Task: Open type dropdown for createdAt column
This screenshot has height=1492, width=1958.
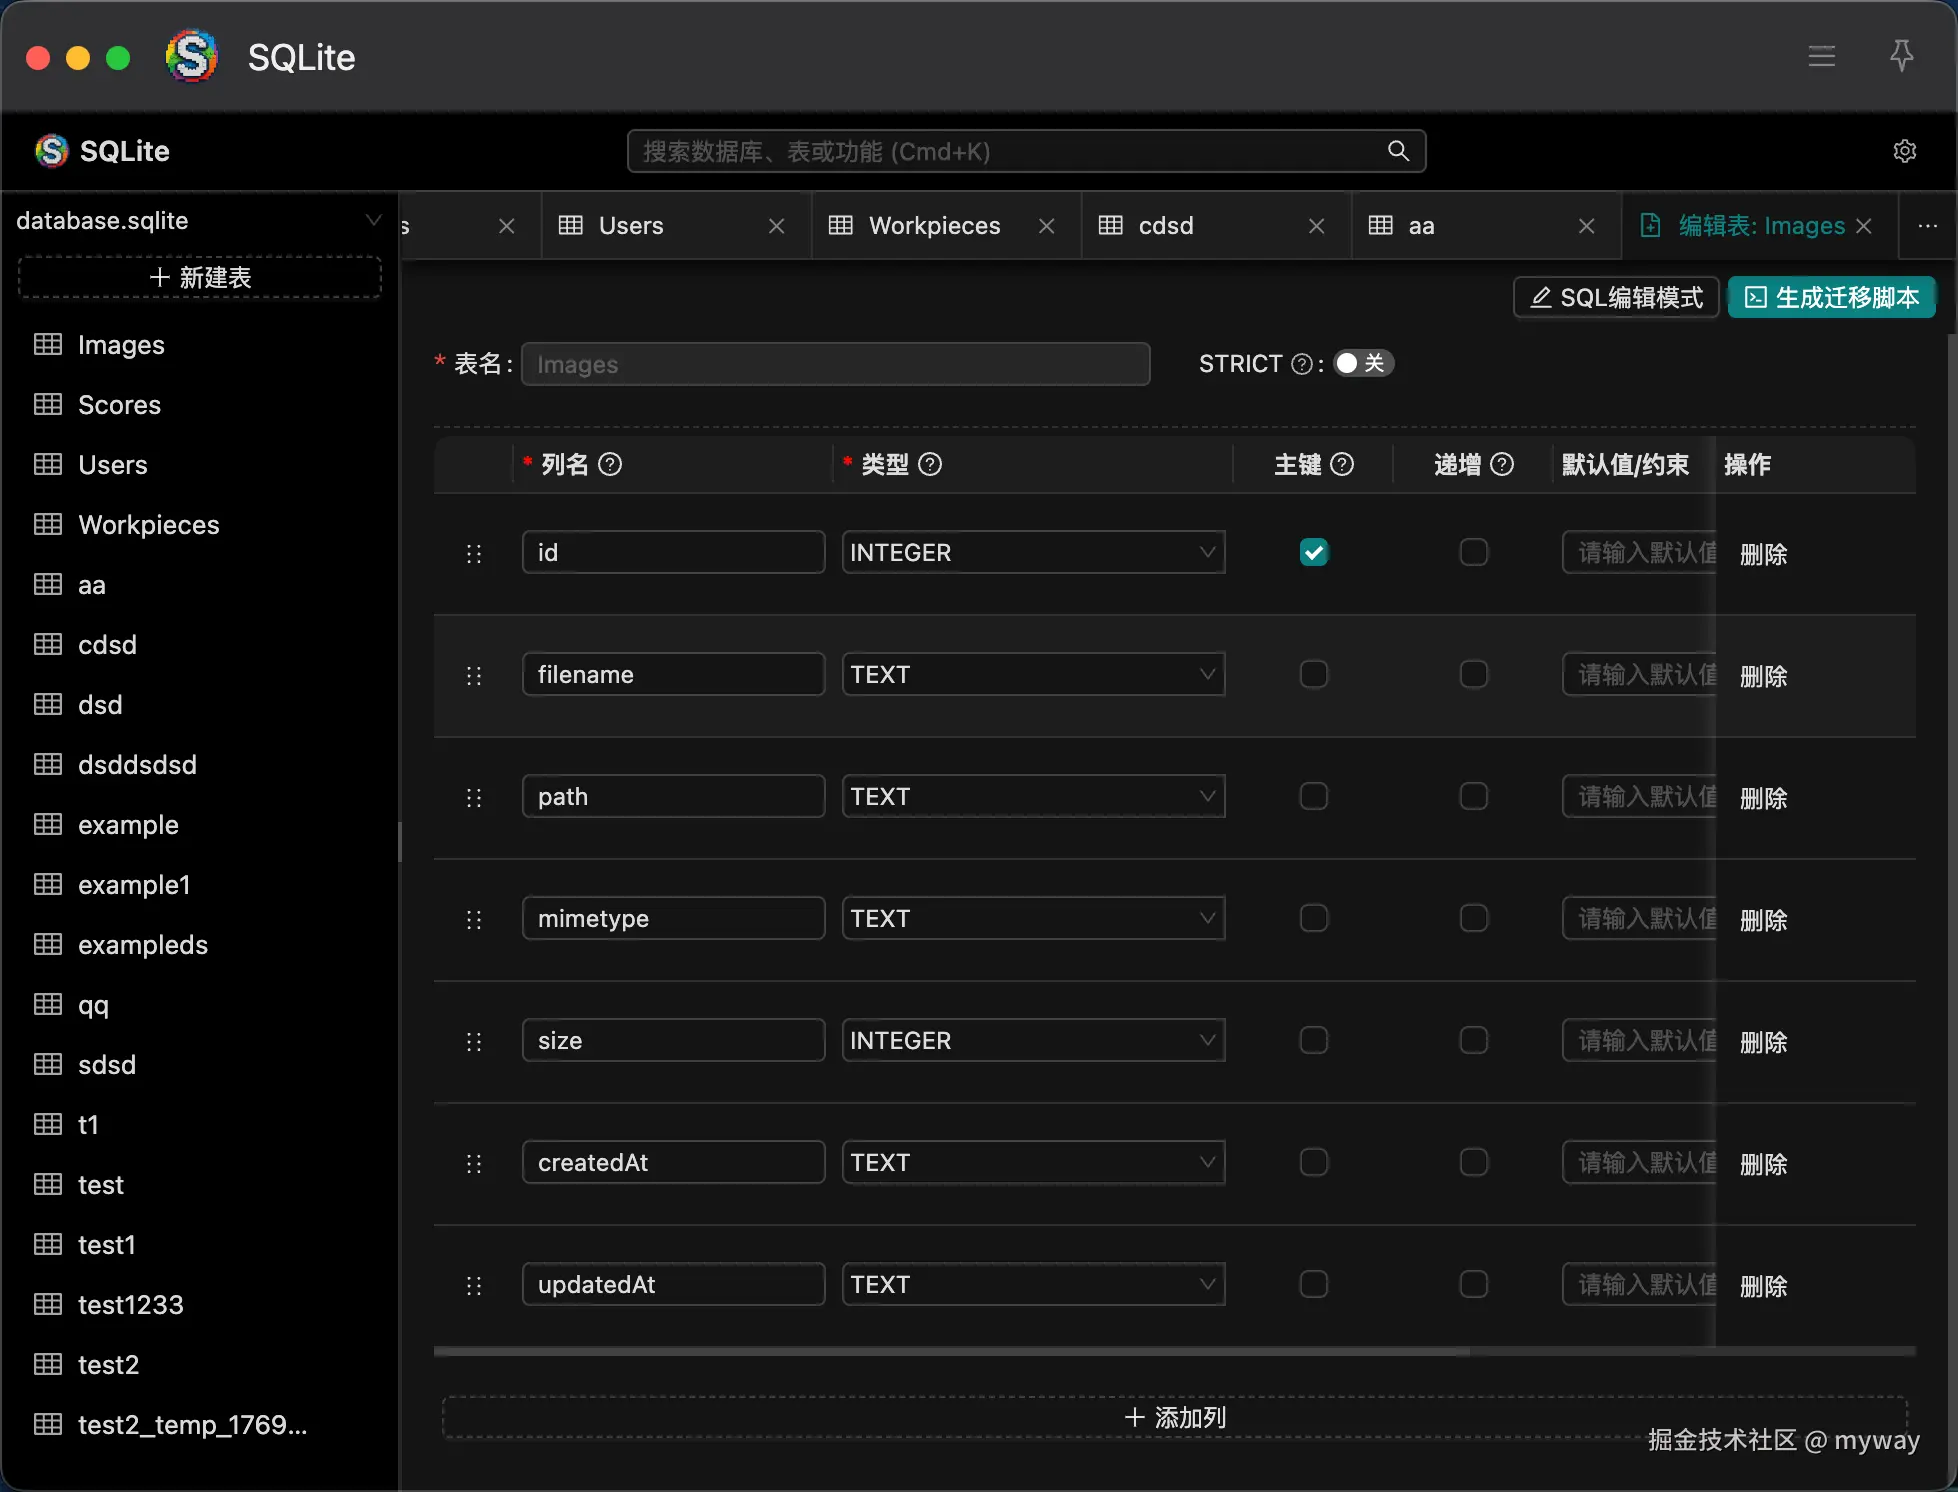Action: point(1033,1163)
